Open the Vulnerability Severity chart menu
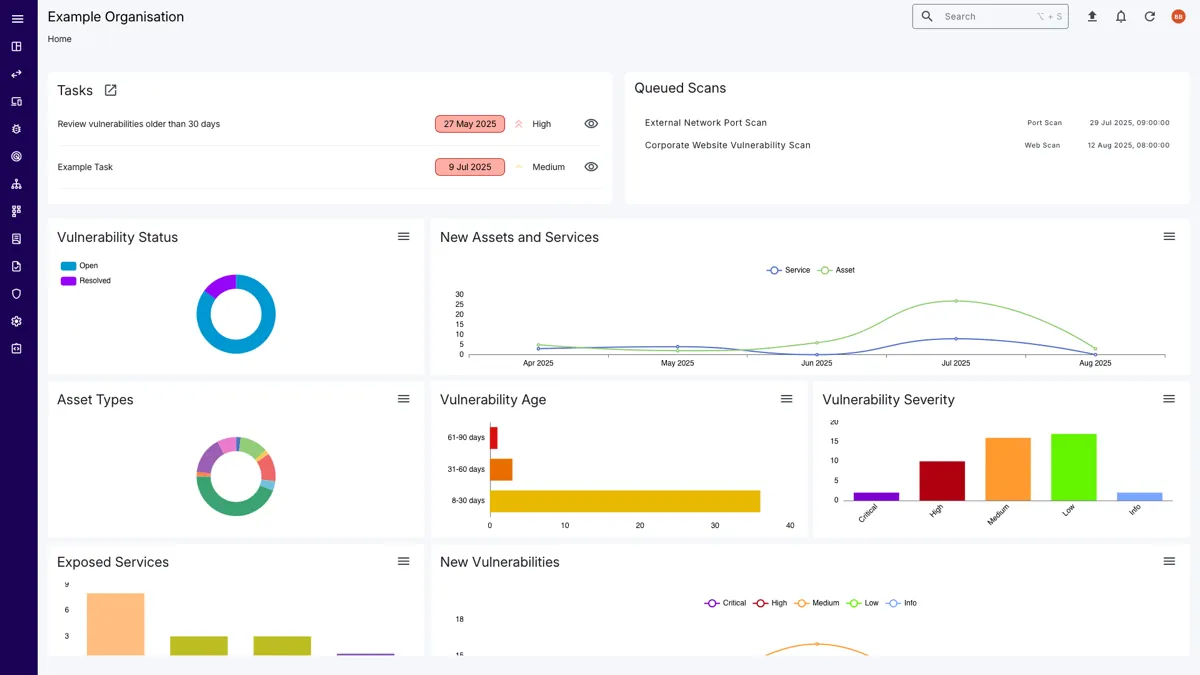The image size is (1200, 675). 1169,399
